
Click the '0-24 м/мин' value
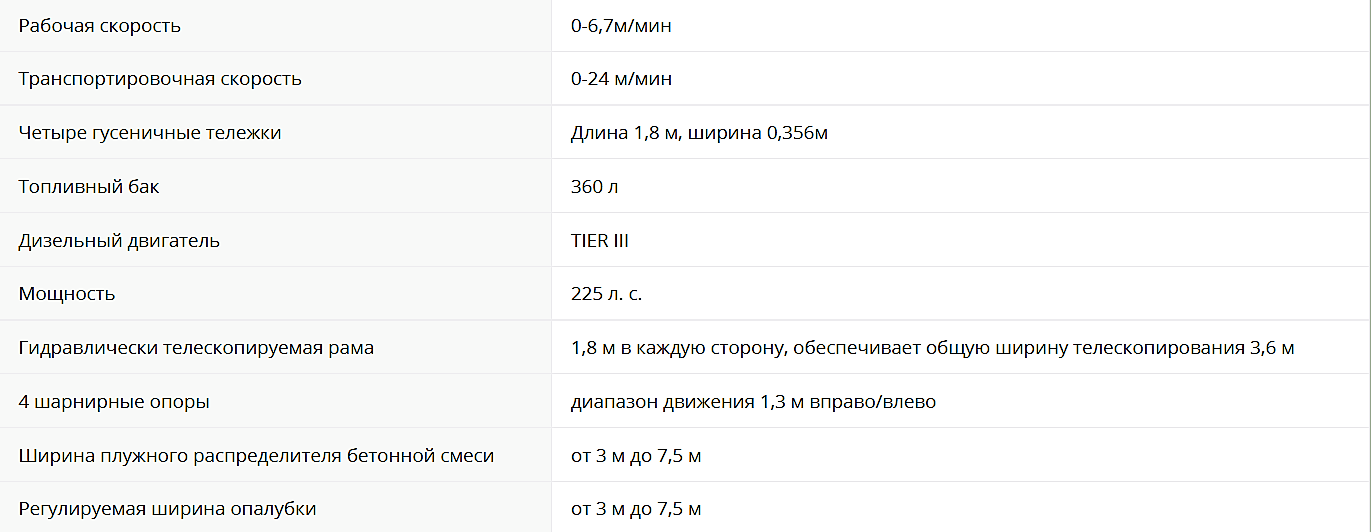click(621, 79)
